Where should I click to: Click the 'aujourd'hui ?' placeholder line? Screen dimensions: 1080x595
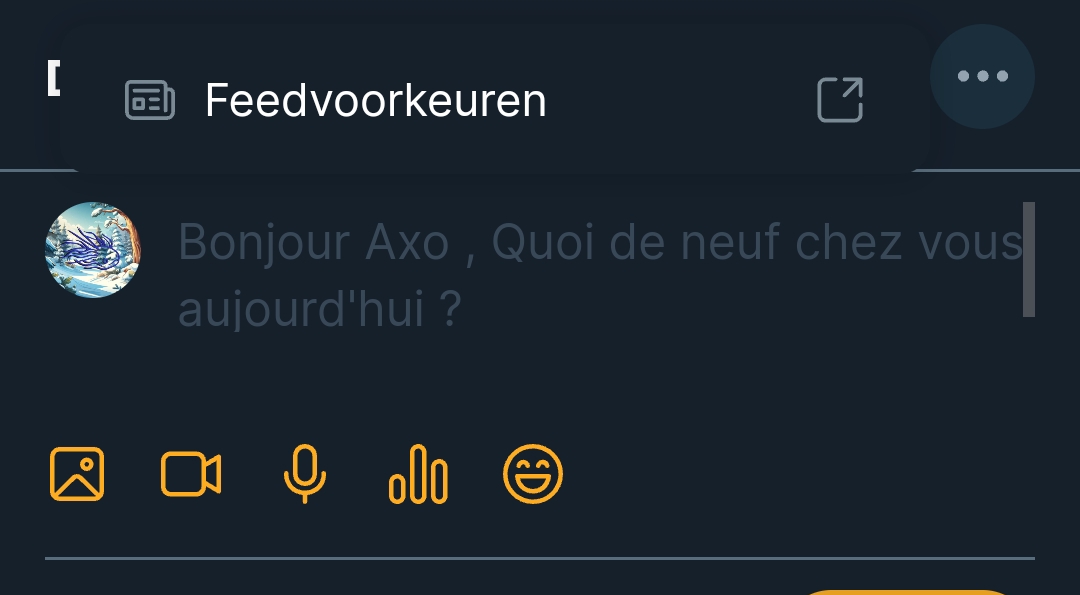319,309
